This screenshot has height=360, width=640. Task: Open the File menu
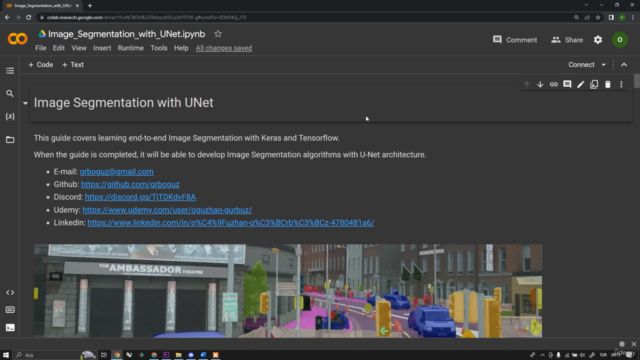pyautogui.click(x=40, y=48)
